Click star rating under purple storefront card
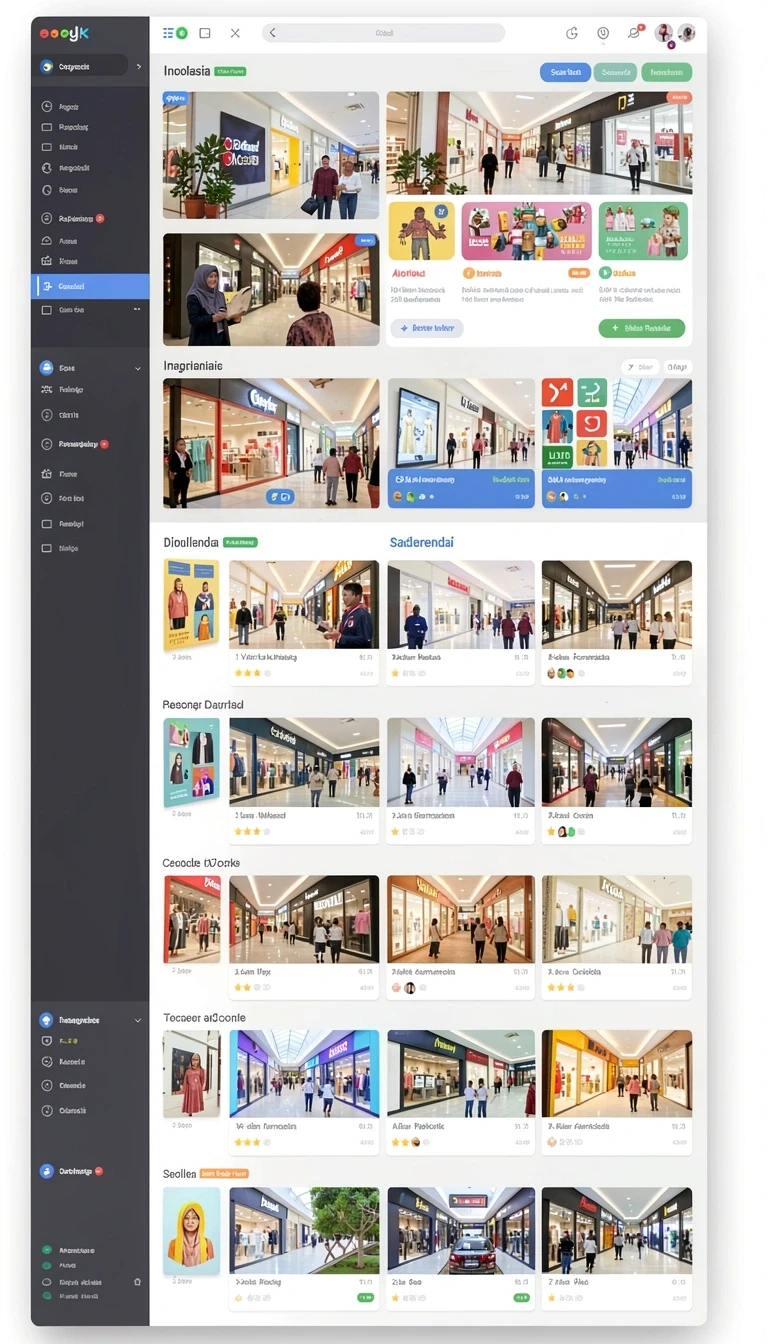This screenshot has width=768, height=1344. 251,1142
